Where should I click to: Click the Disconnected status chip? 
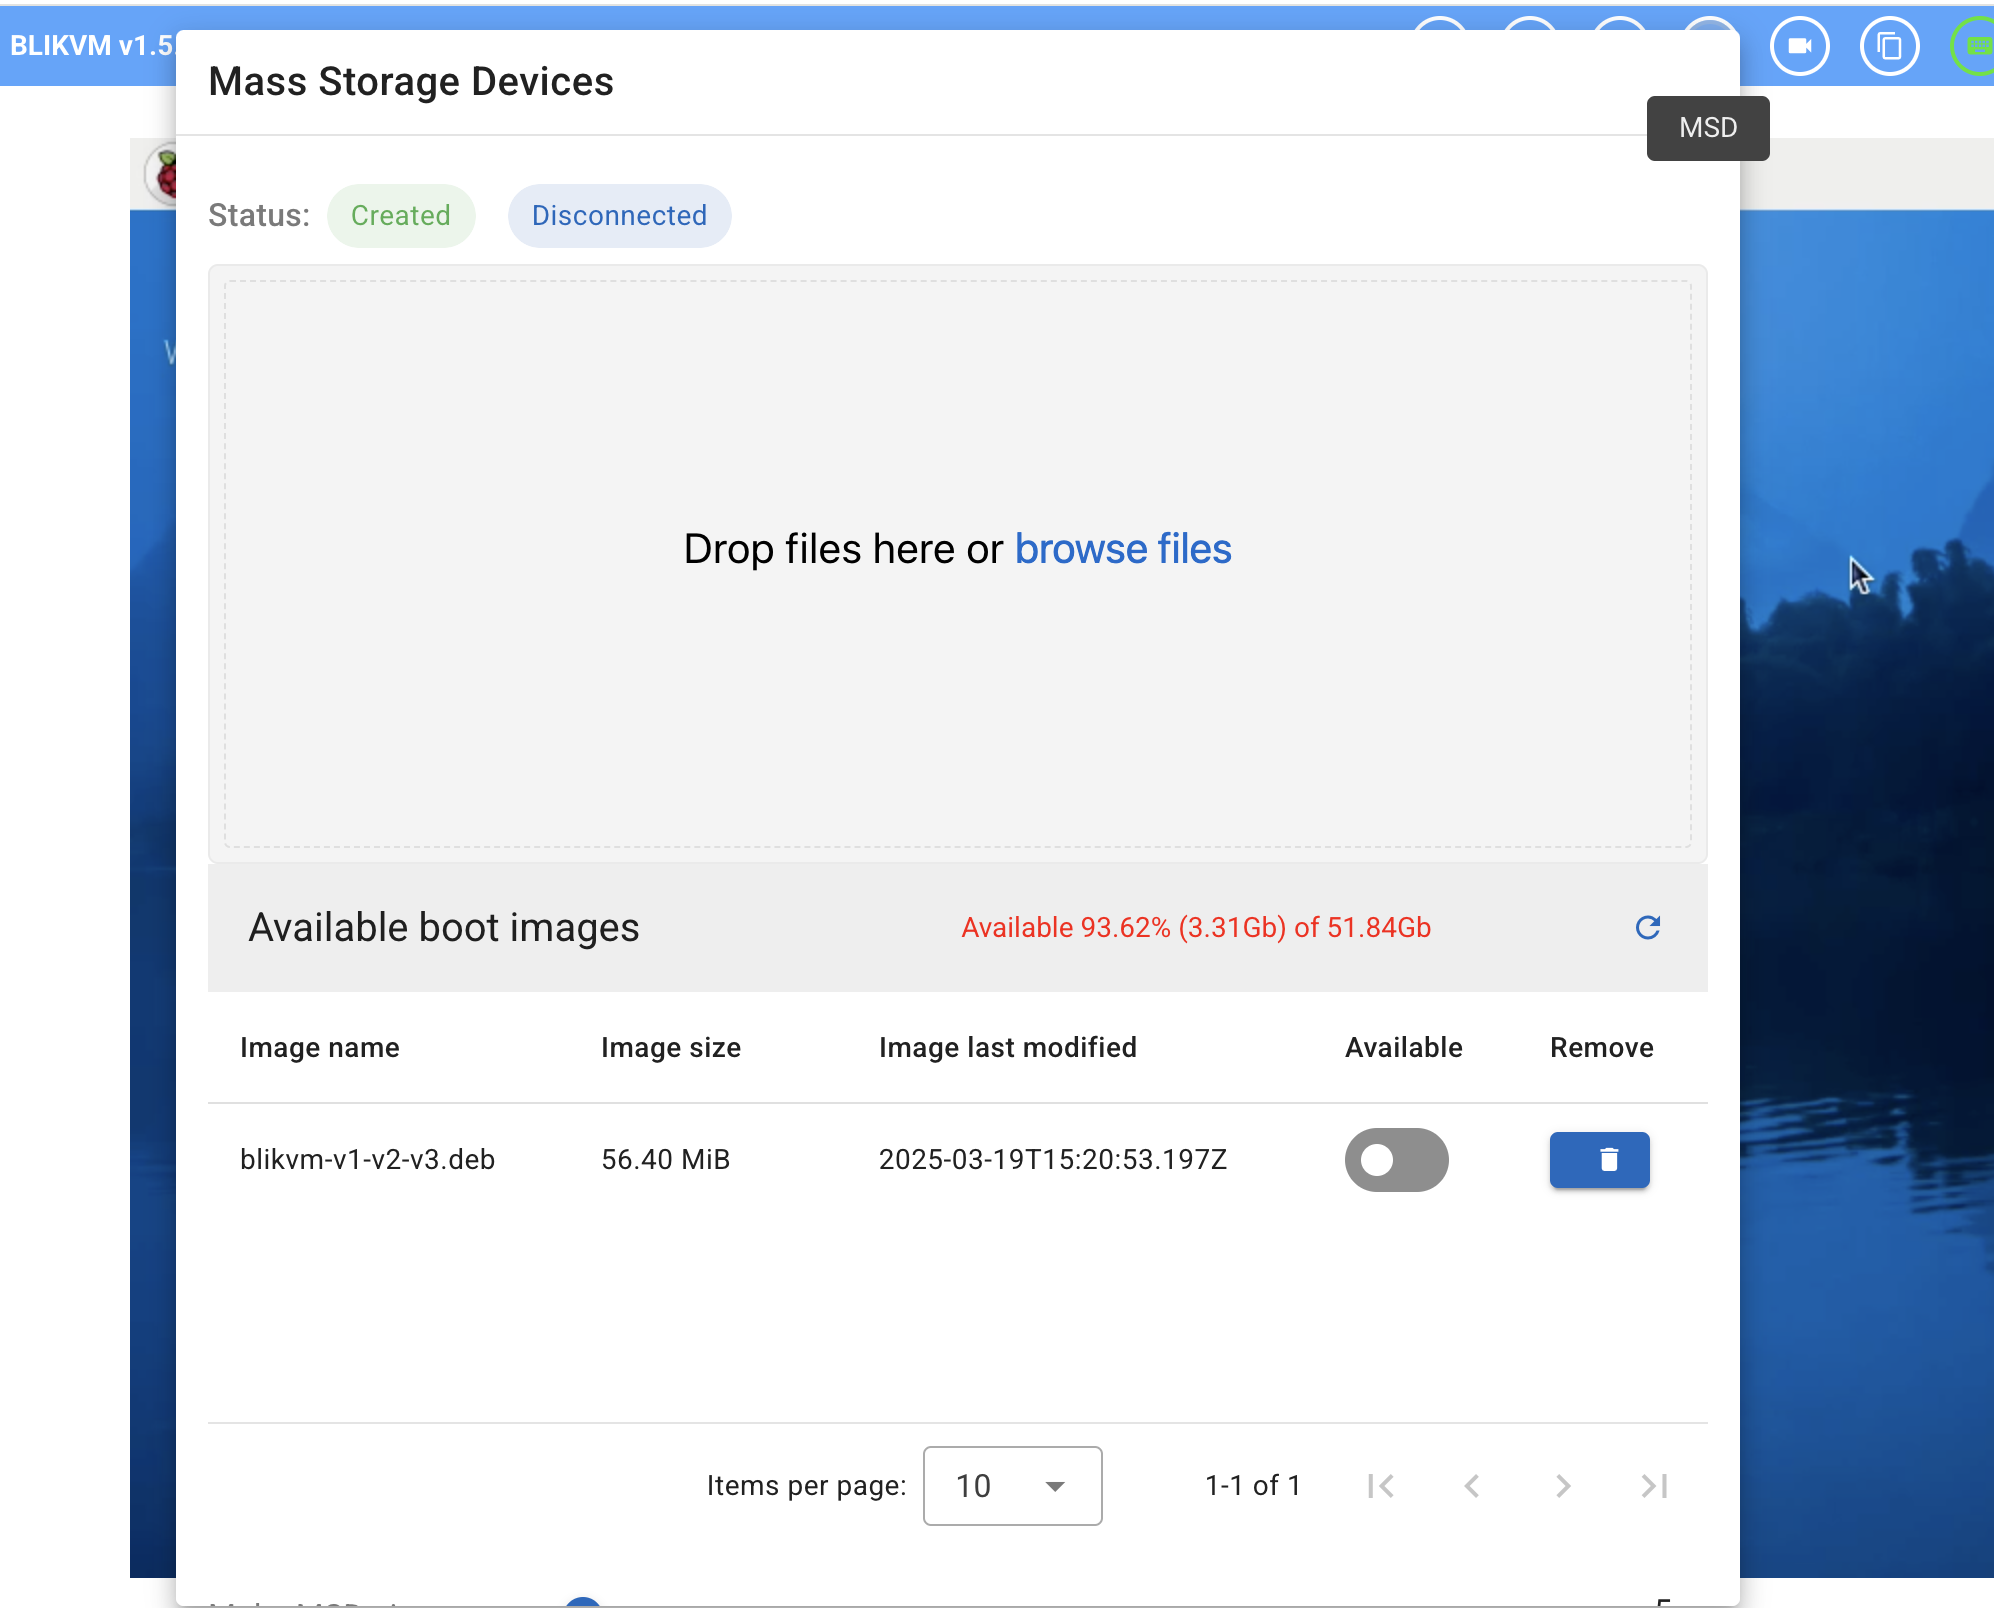click(619, 216)
